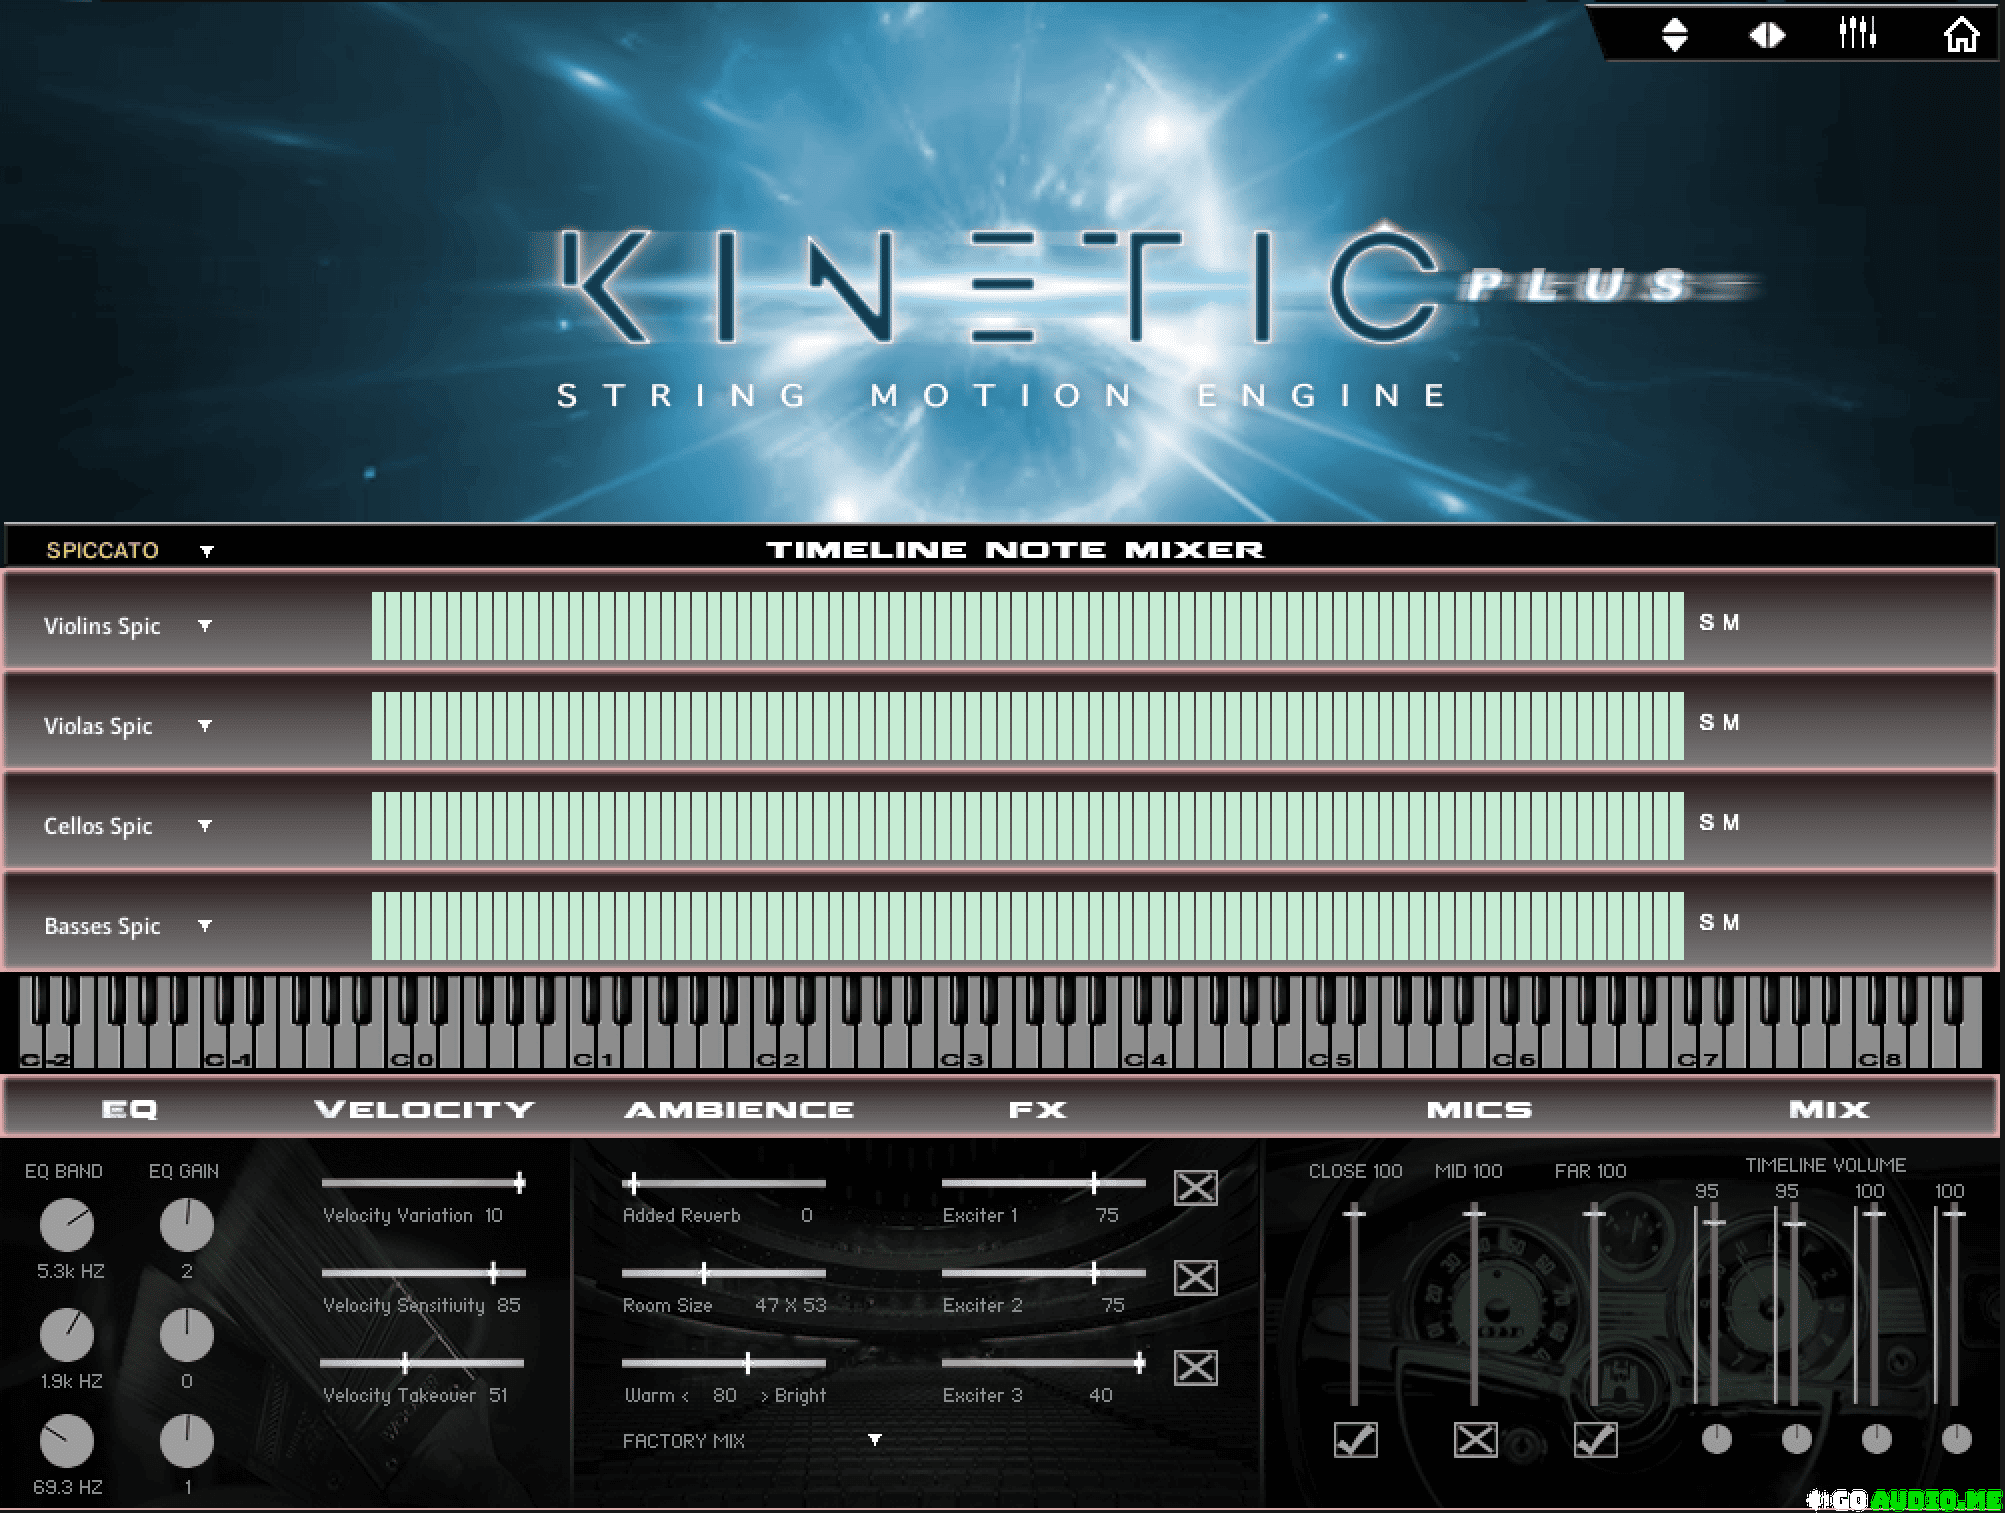
Task: Click the home icon in top bar
Action: pos(1960,35)
